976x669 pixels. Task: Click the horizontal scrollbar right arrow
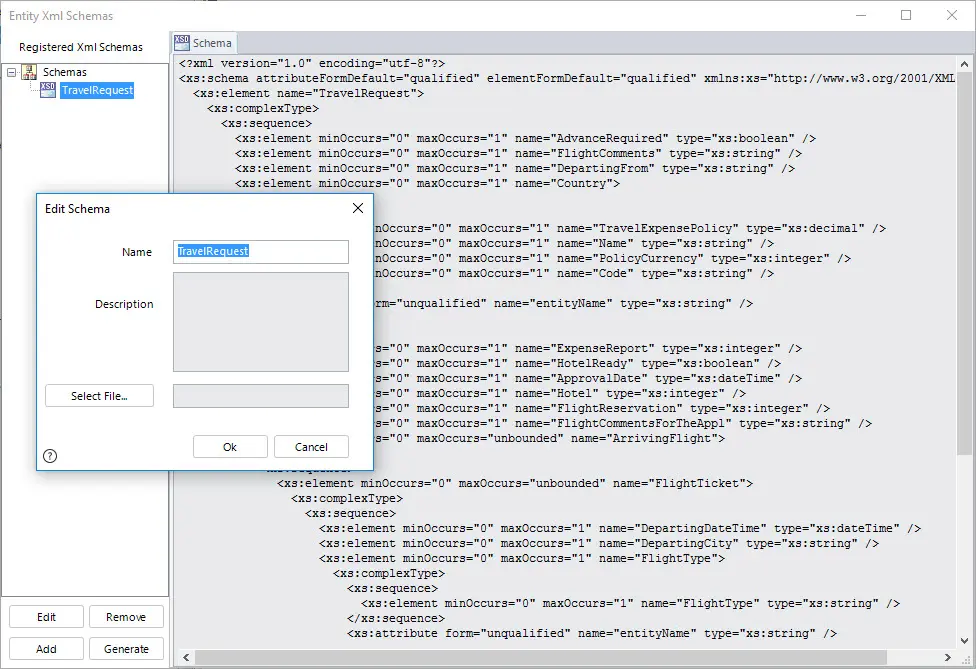(947, 657)
